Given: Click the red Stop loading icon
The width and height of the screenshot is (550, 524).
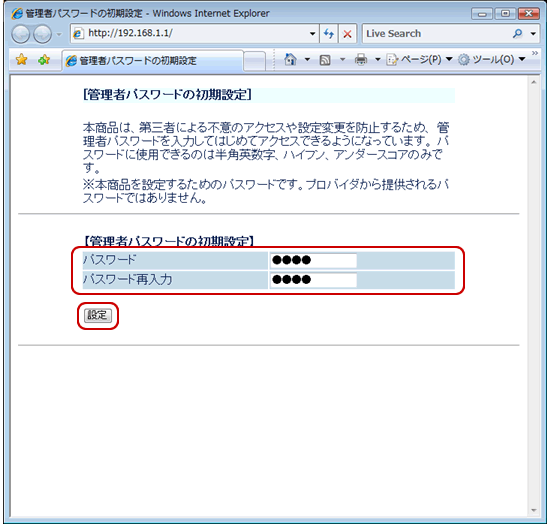Looking at the screenshot, I should pyautogui.click(x=347, y=34).
